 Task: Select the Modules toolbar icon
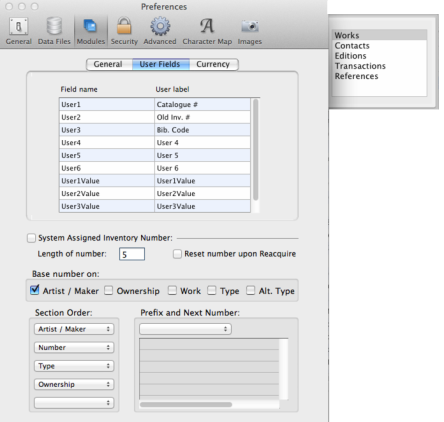point(91,31)
